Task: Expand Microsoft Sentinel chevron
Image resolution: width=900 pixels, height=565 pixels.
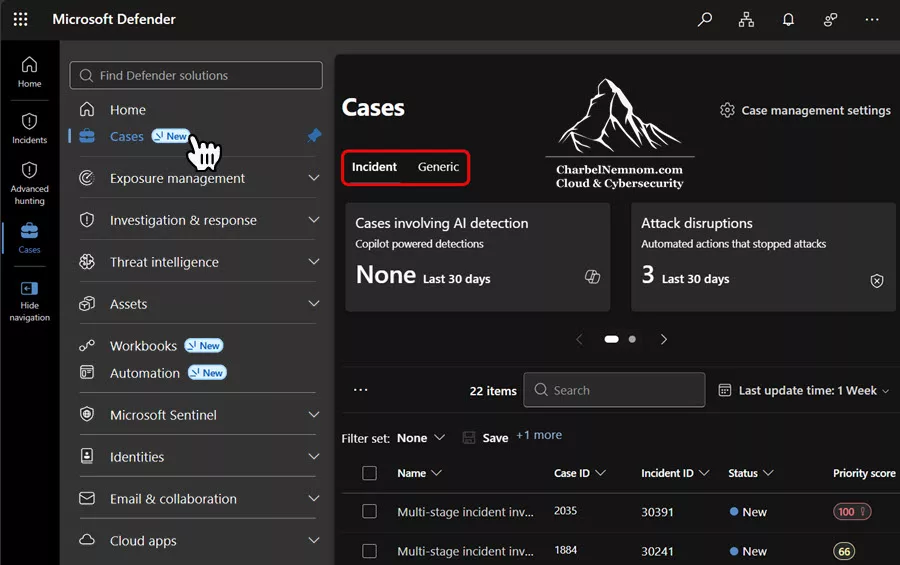Action: 313,415
